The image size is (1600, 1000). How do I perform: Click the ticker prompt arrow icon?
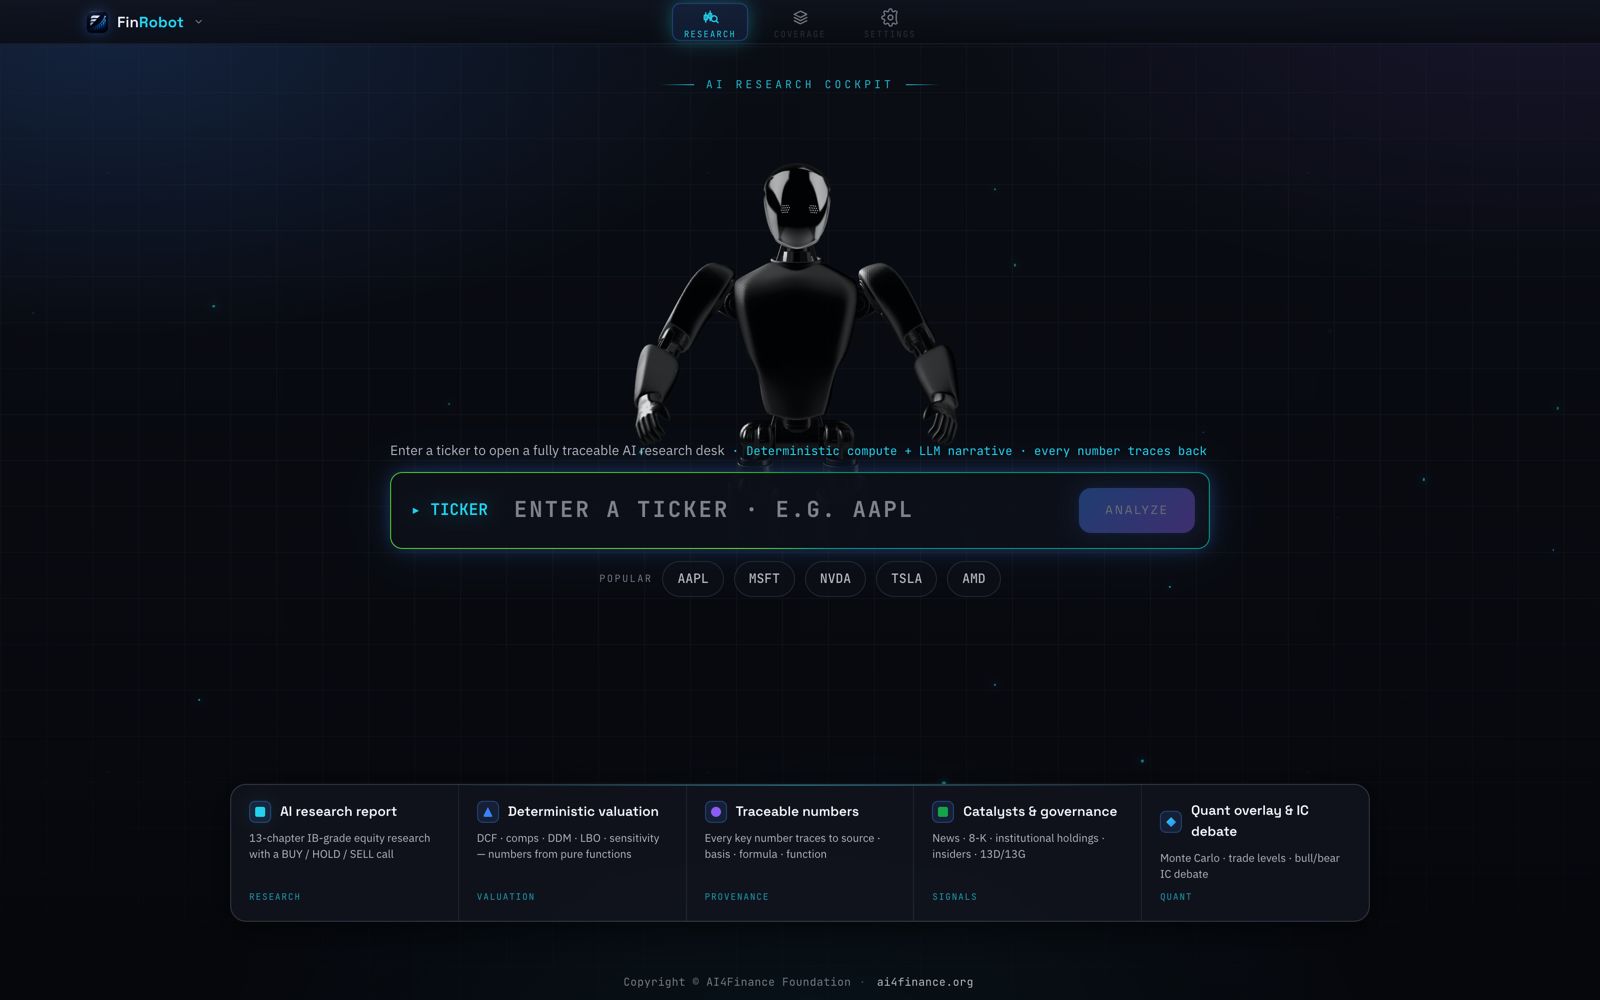click(x=415, y=510)
